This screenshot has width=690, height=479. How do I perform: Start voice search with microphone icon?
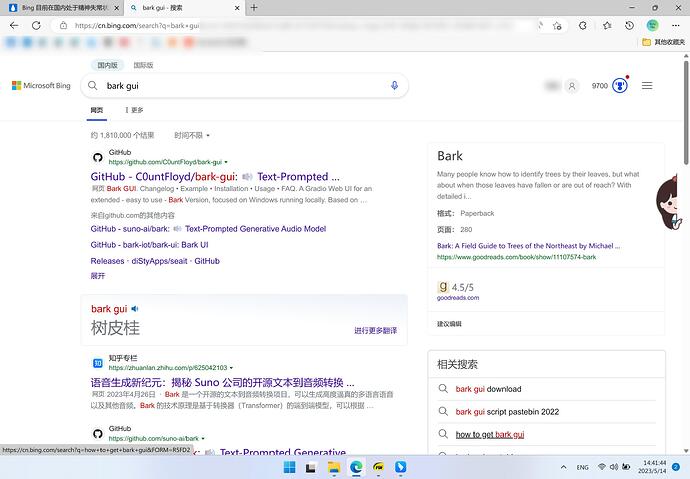[x=394, y=85]
